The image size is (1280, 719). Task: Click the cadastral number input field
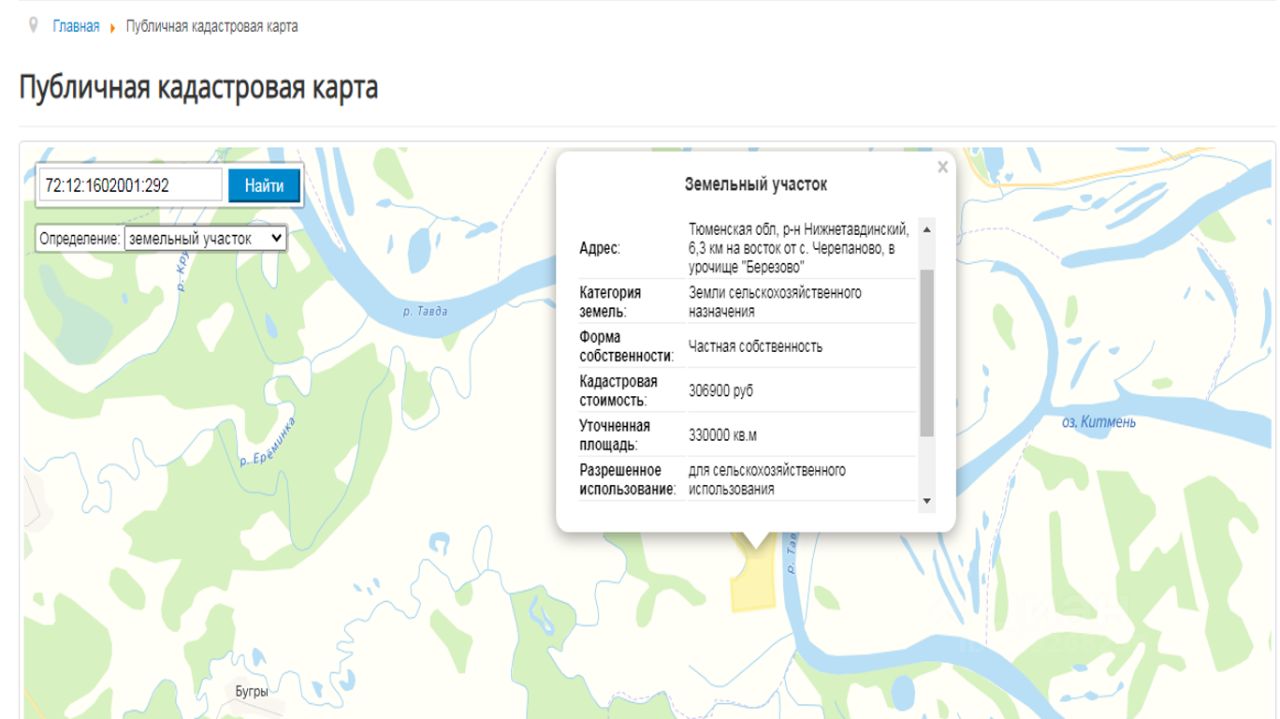click(x=131, y=185)
